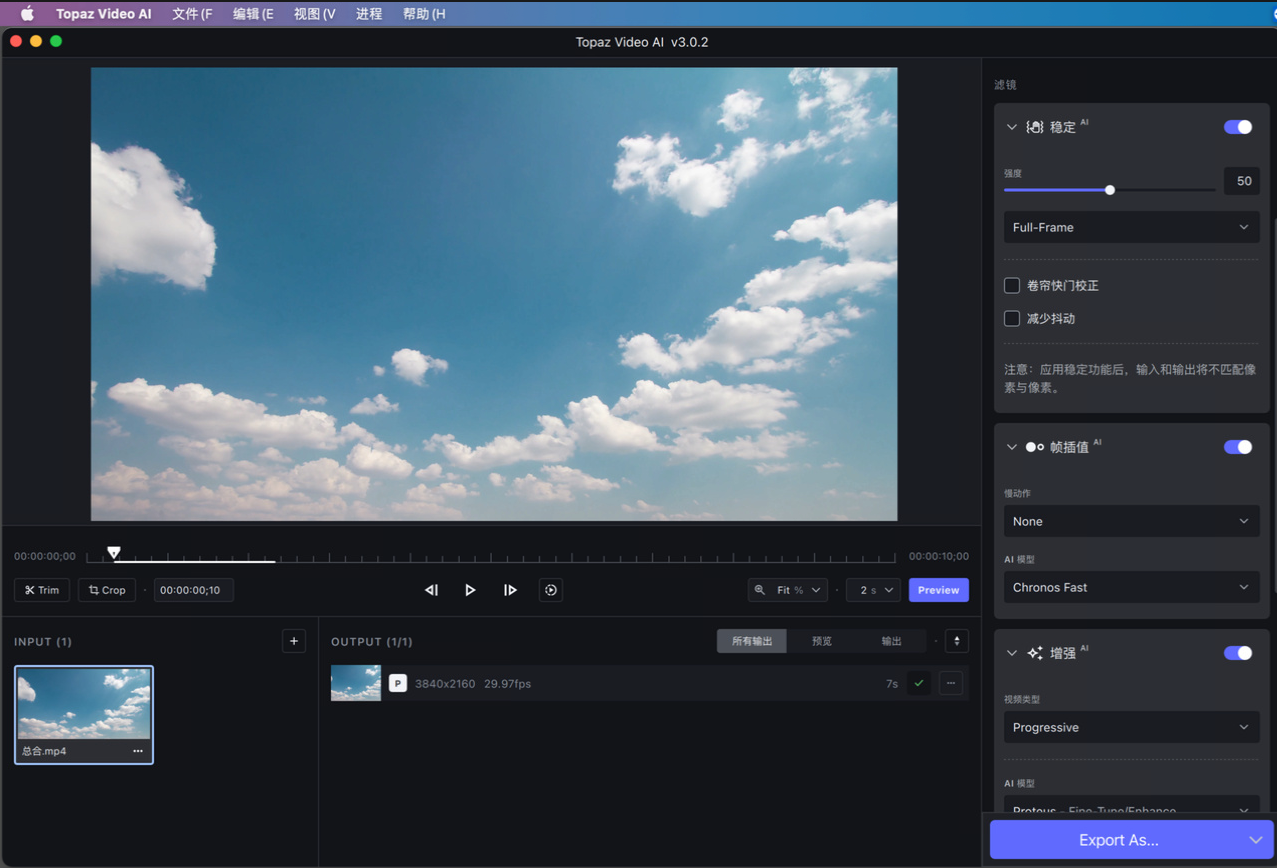The image size is (1277, 868).
Task: Step back one frame
Action: tap(431, 590)
